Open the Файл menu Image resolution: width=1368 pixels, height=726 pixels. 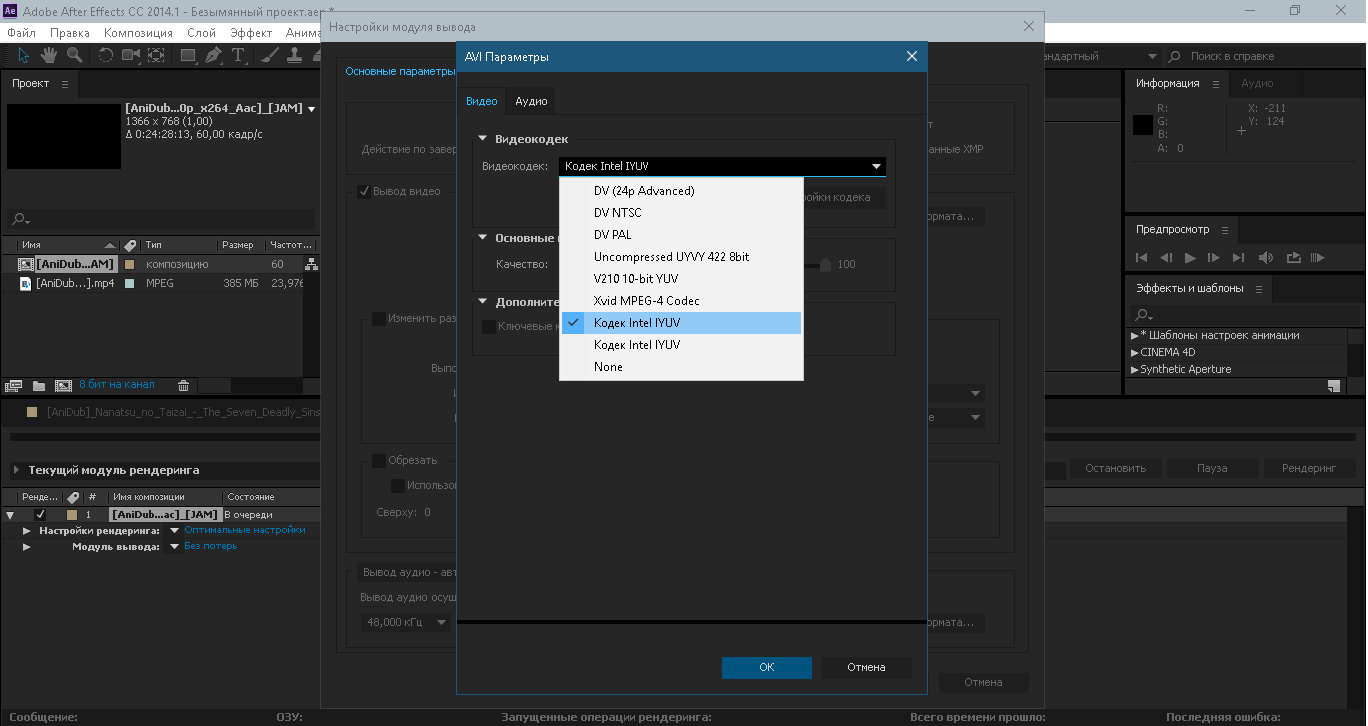[21, 33]
